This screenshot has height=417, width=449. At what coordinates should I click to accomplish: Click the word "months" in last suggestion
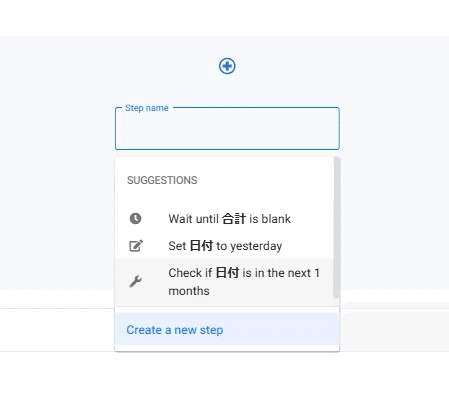pyautogui.click(x=189, y=291)
